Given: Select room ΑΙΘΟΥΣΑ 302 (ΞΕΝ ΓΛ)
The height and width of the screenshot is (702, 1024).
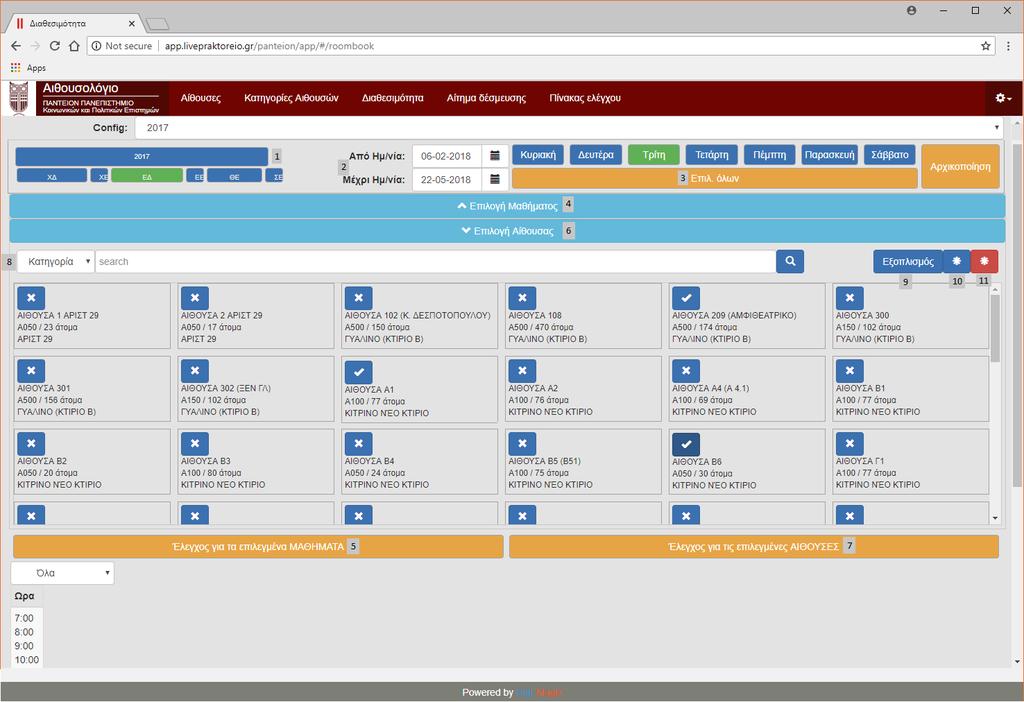Looking at the screenshot, I should point(195,371).
